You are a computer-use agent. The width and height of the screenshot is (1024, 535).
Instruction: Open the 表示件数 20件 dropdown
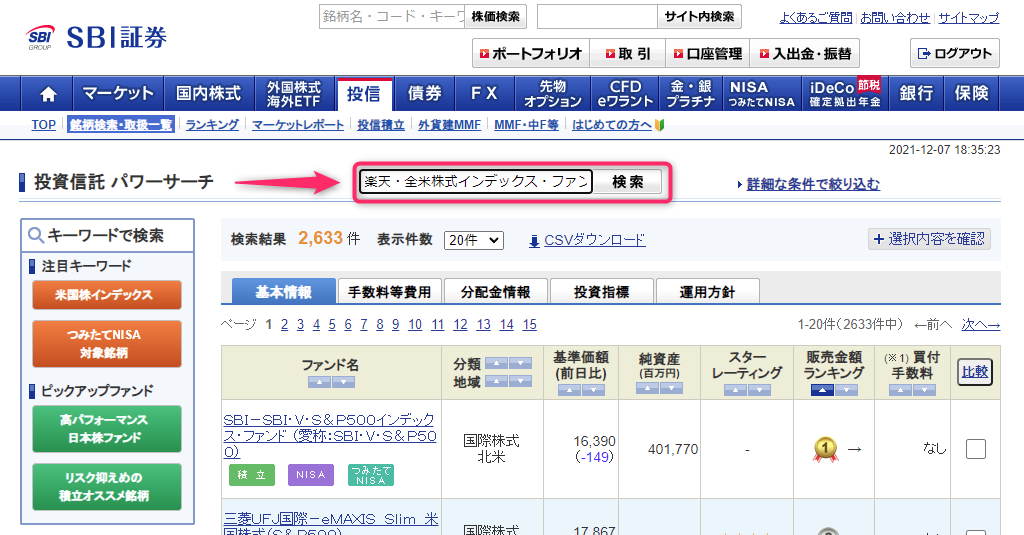(473, 240)
